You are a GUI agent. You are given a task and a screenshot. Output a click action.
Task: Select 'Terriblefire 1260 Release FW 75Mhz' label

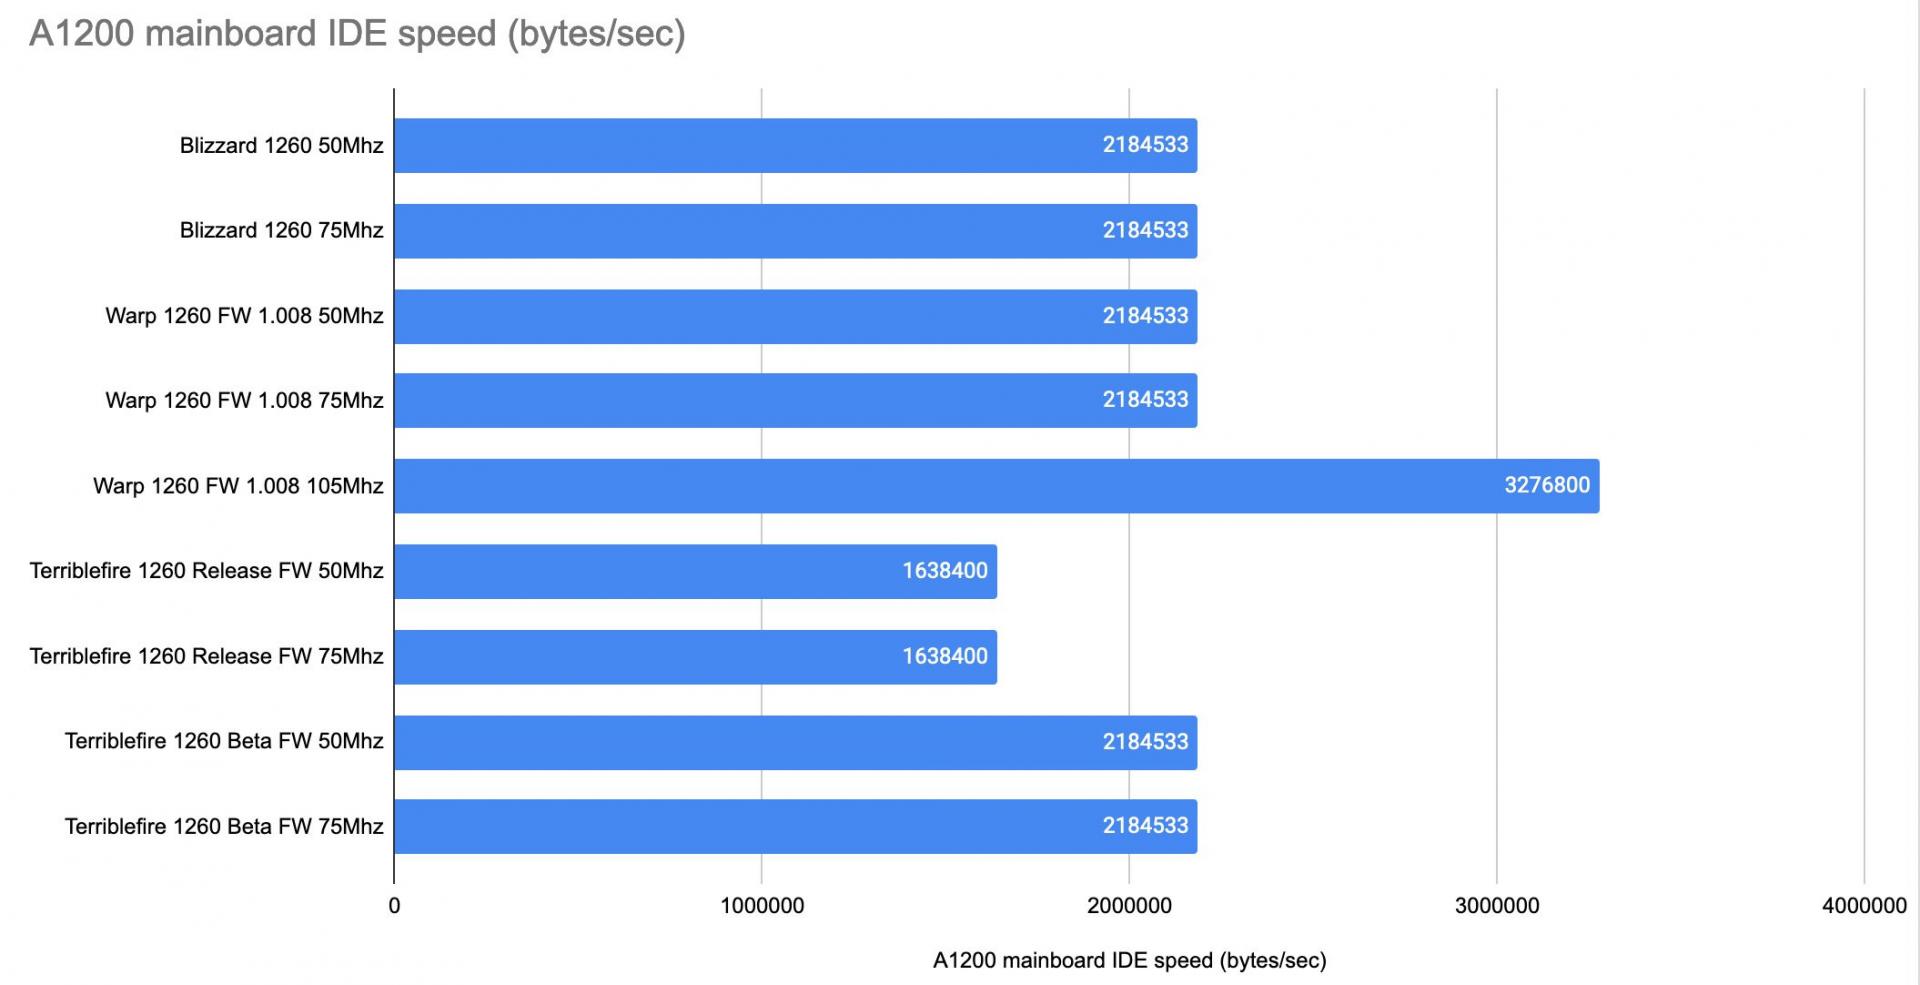[207, 656]
